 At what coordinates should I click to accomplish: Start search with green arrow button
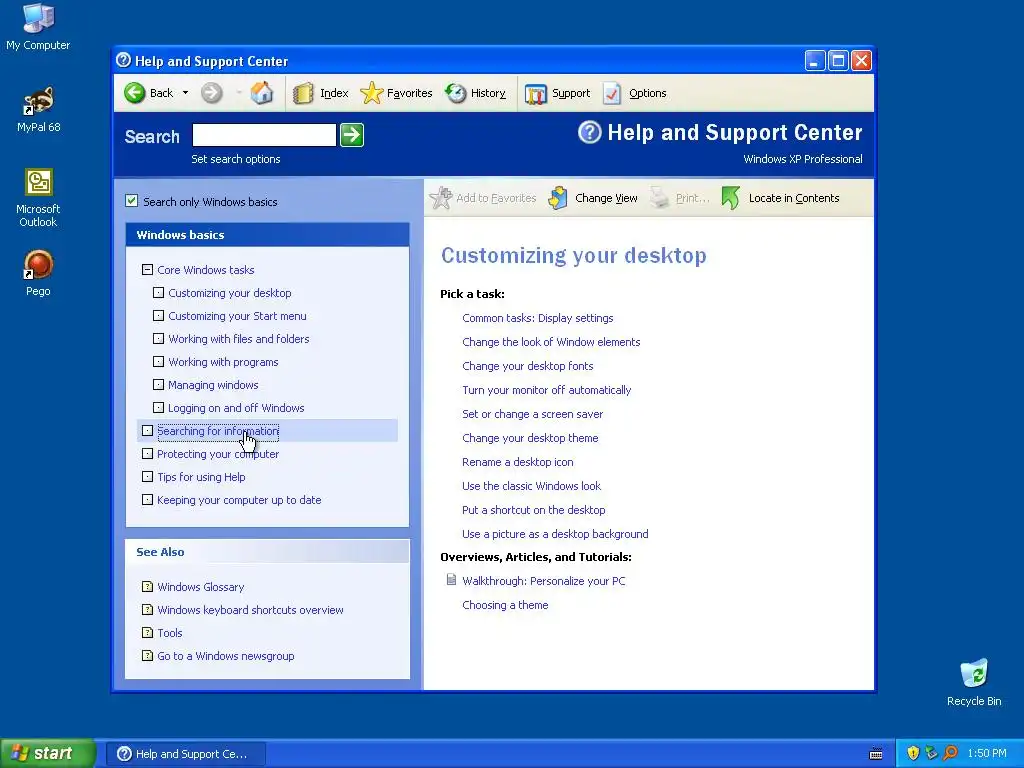pos(352,135)
